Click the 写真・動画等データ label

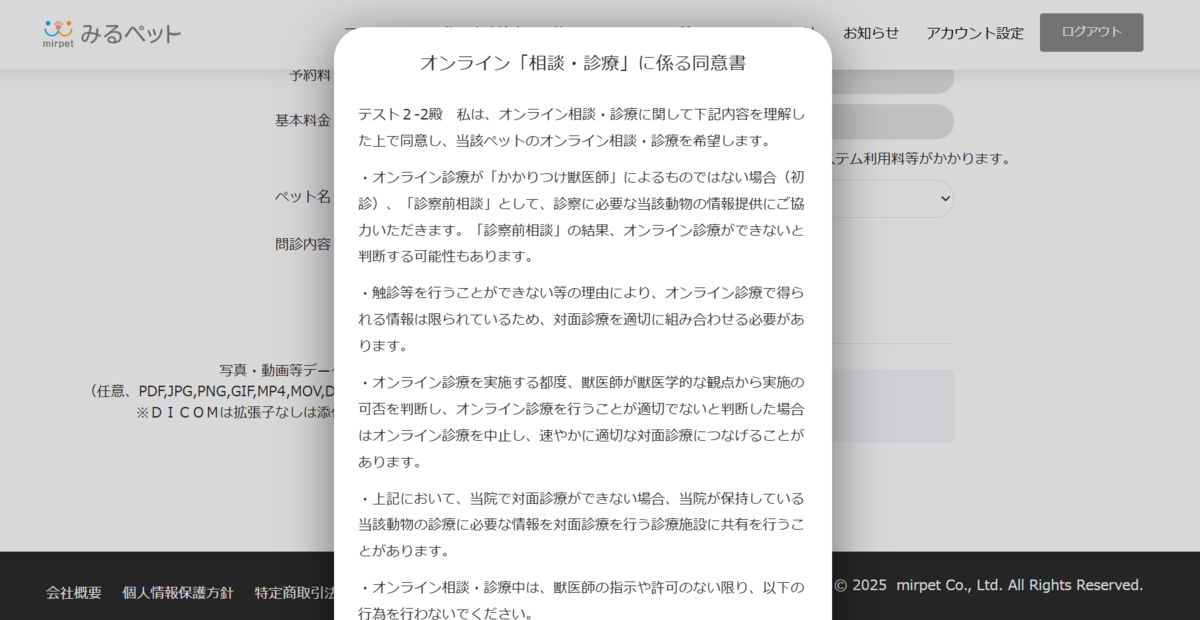pyautogui.click(x=277, y=370)
